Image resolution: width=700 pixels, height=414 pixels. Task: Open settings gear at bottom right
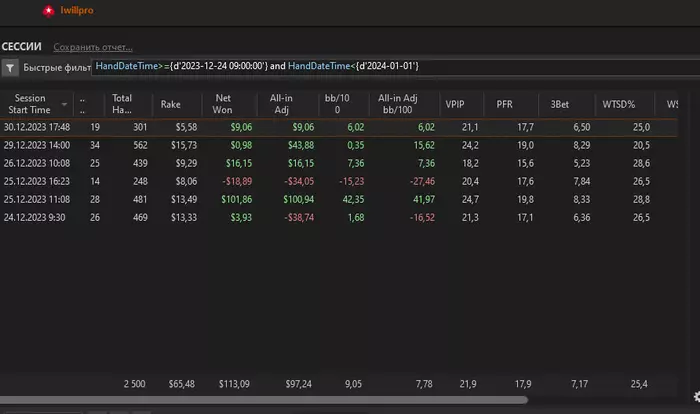click(695, 398)
